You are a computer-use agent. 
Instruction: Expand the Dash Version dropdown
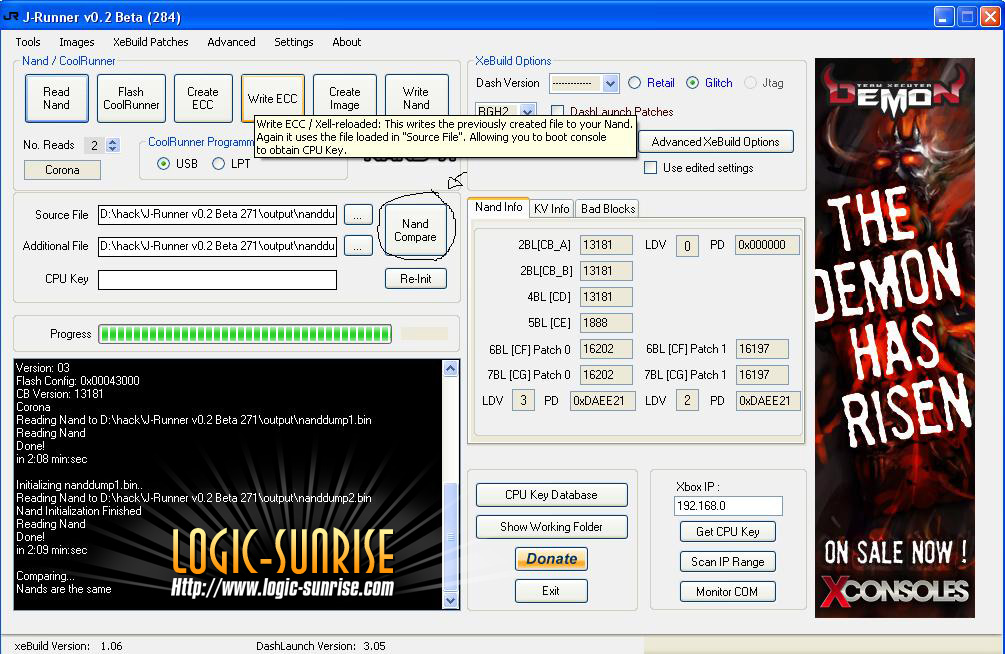tap(610, 83)
